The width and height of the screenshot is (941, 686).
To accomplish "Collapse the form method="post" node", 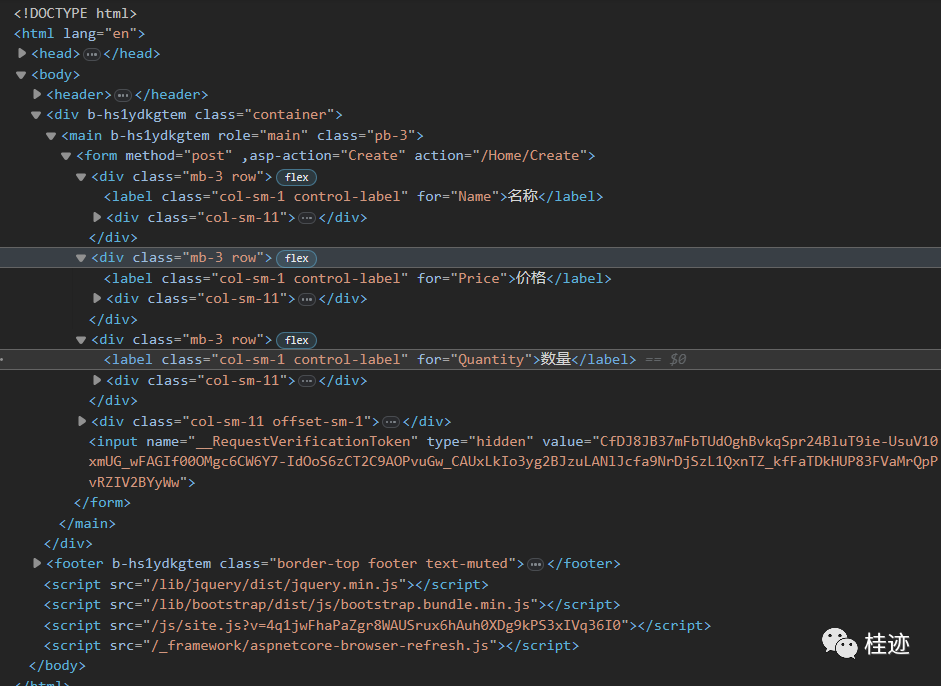I will 66,156.
